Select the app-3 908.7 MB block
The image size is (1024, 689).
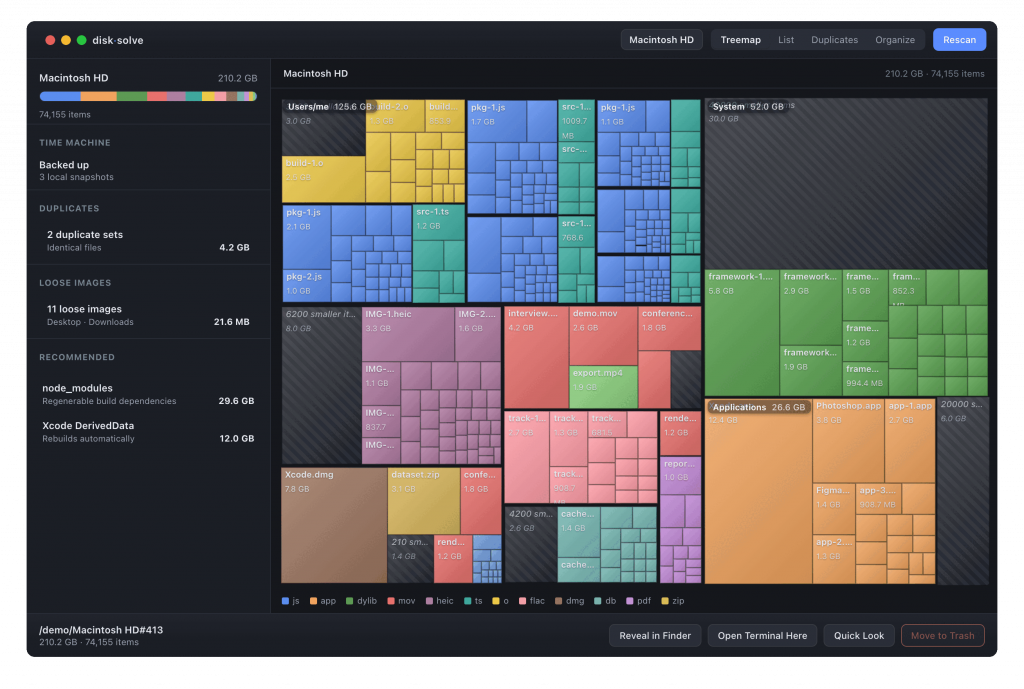[x=878, y=498]
